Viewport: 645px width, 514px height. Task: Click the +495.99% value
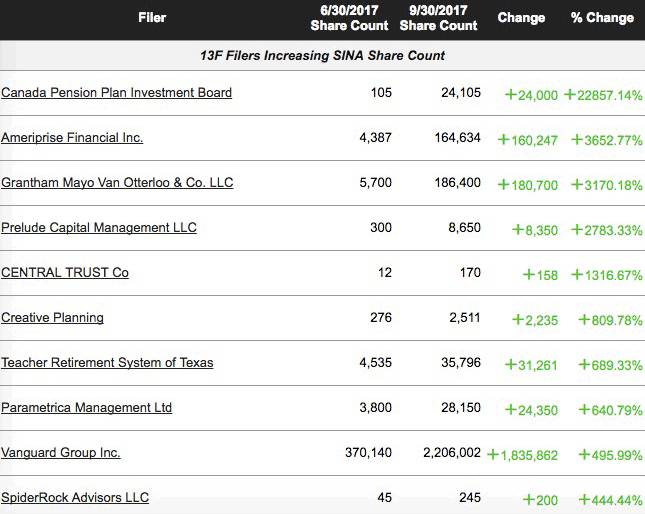610,455
